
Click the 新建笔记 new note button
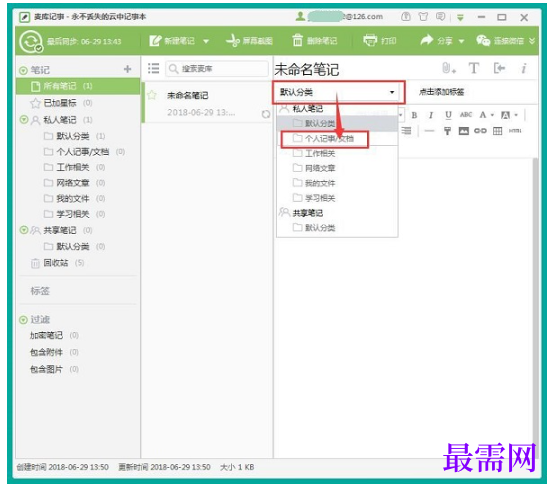[x=172, y=41]
